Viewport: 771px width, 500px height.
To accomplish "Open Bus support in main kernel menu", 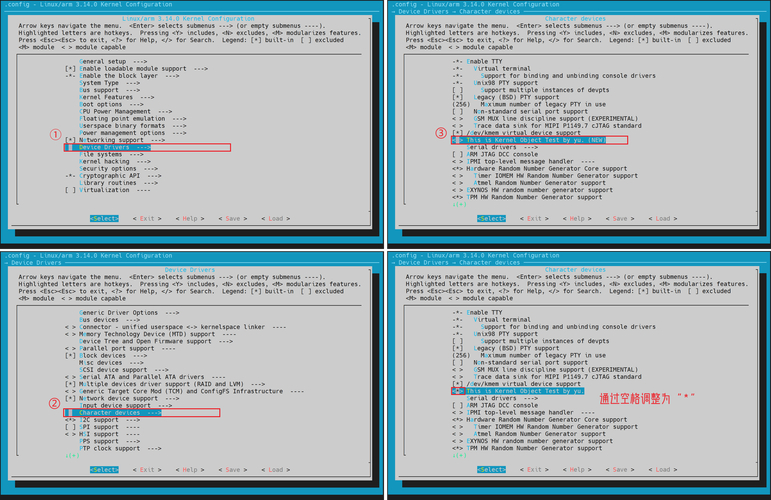I will click(x=109, y=90).
